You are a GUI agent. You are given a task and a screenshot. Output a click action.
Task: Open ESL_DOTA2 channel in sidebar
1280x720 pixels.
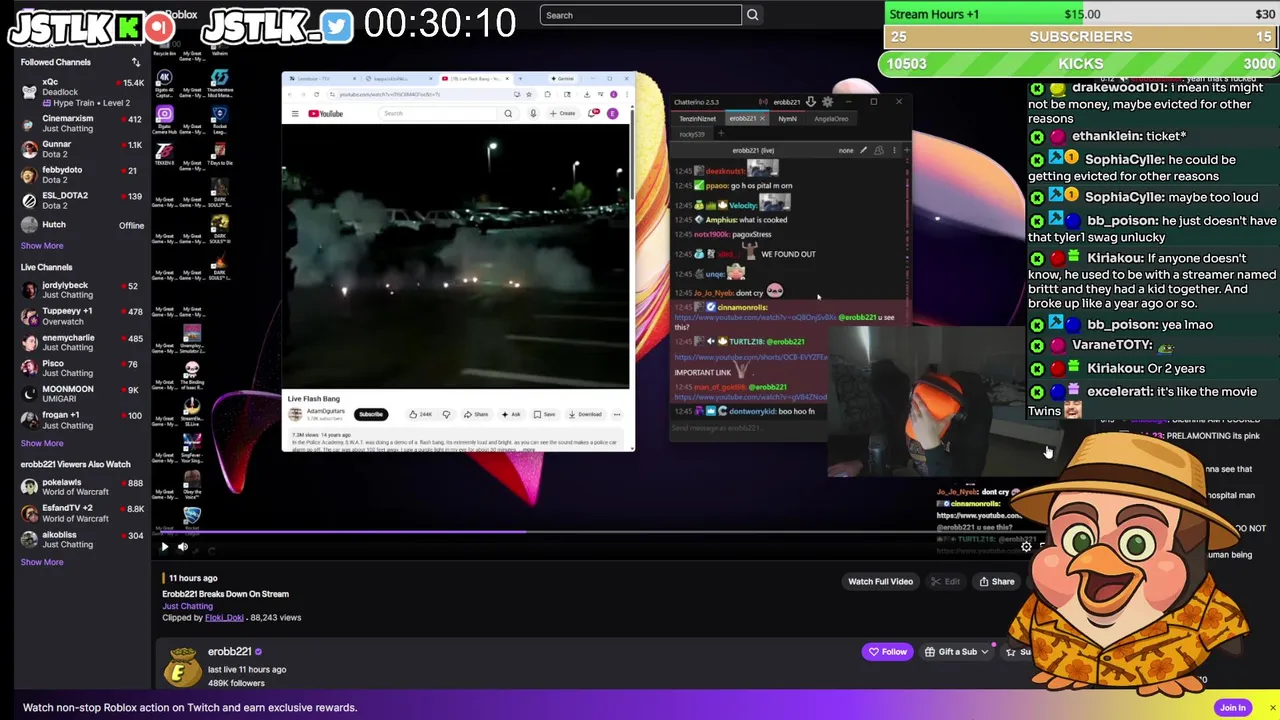pyautogui.click(x=82, y=200)
